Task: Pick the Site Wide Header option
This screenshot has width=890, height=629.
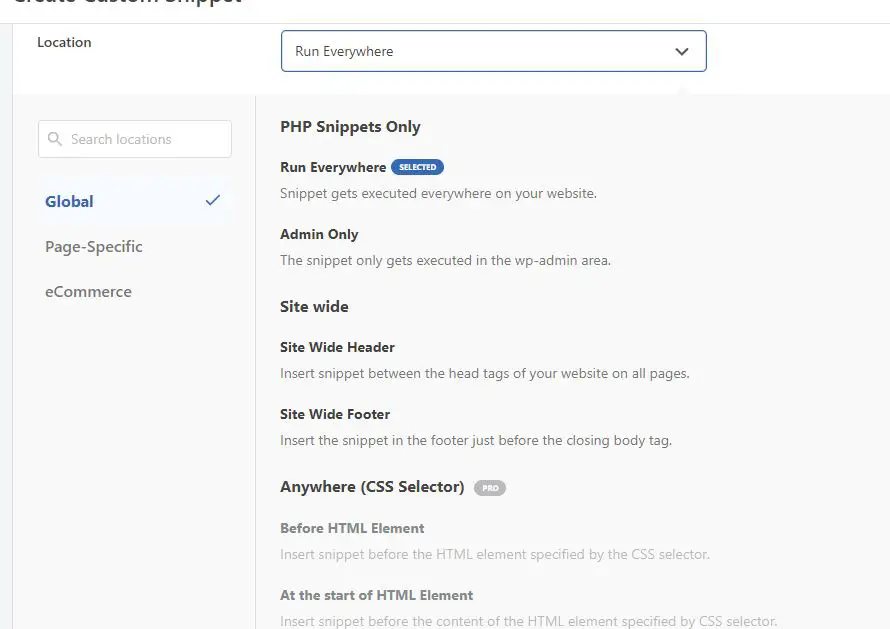Action: [x=337, y=347]
